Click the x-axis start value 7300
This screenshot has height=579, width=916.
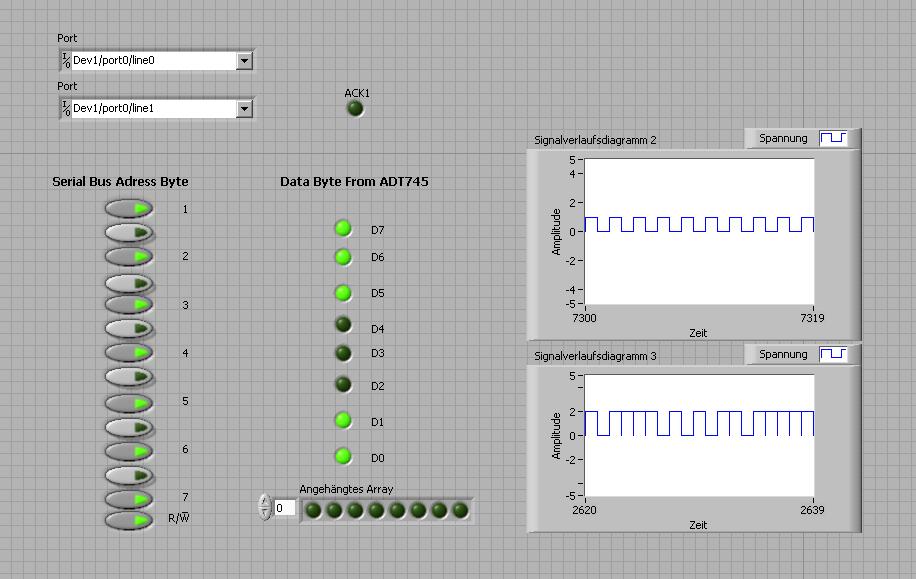(584, 318)
